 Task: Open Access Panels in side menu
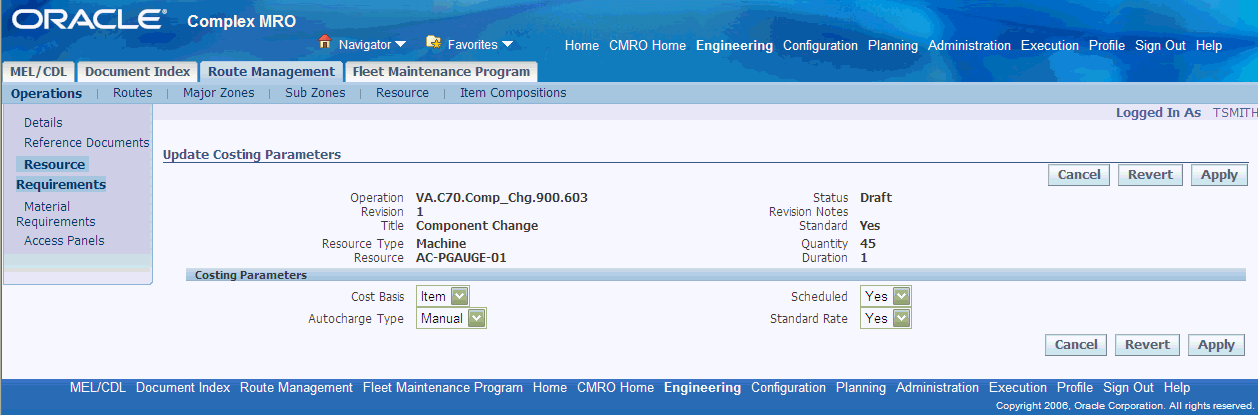click(64, 240)
